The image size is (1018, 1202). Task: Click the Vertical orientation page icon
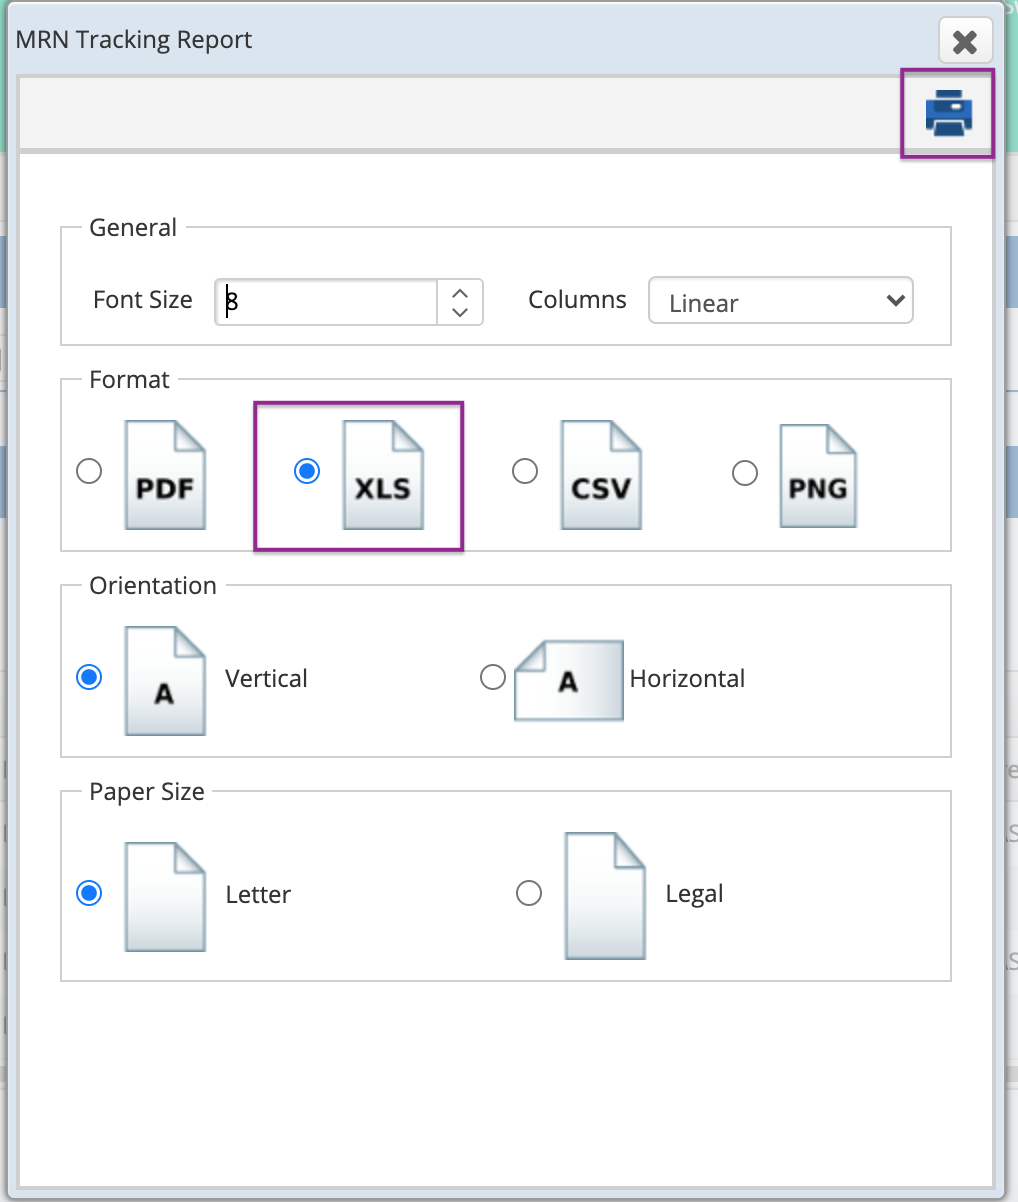click(165, 679)
